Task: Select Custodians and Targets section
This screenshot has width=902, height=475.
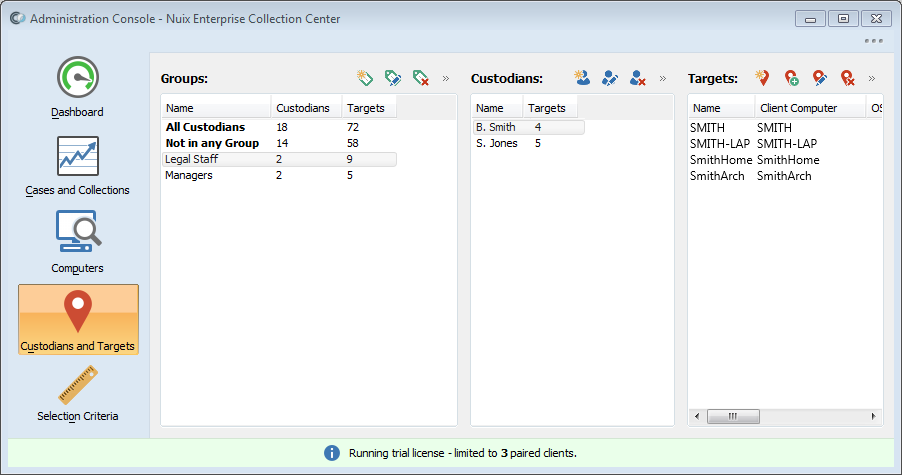Action: (x=78, y=319)
